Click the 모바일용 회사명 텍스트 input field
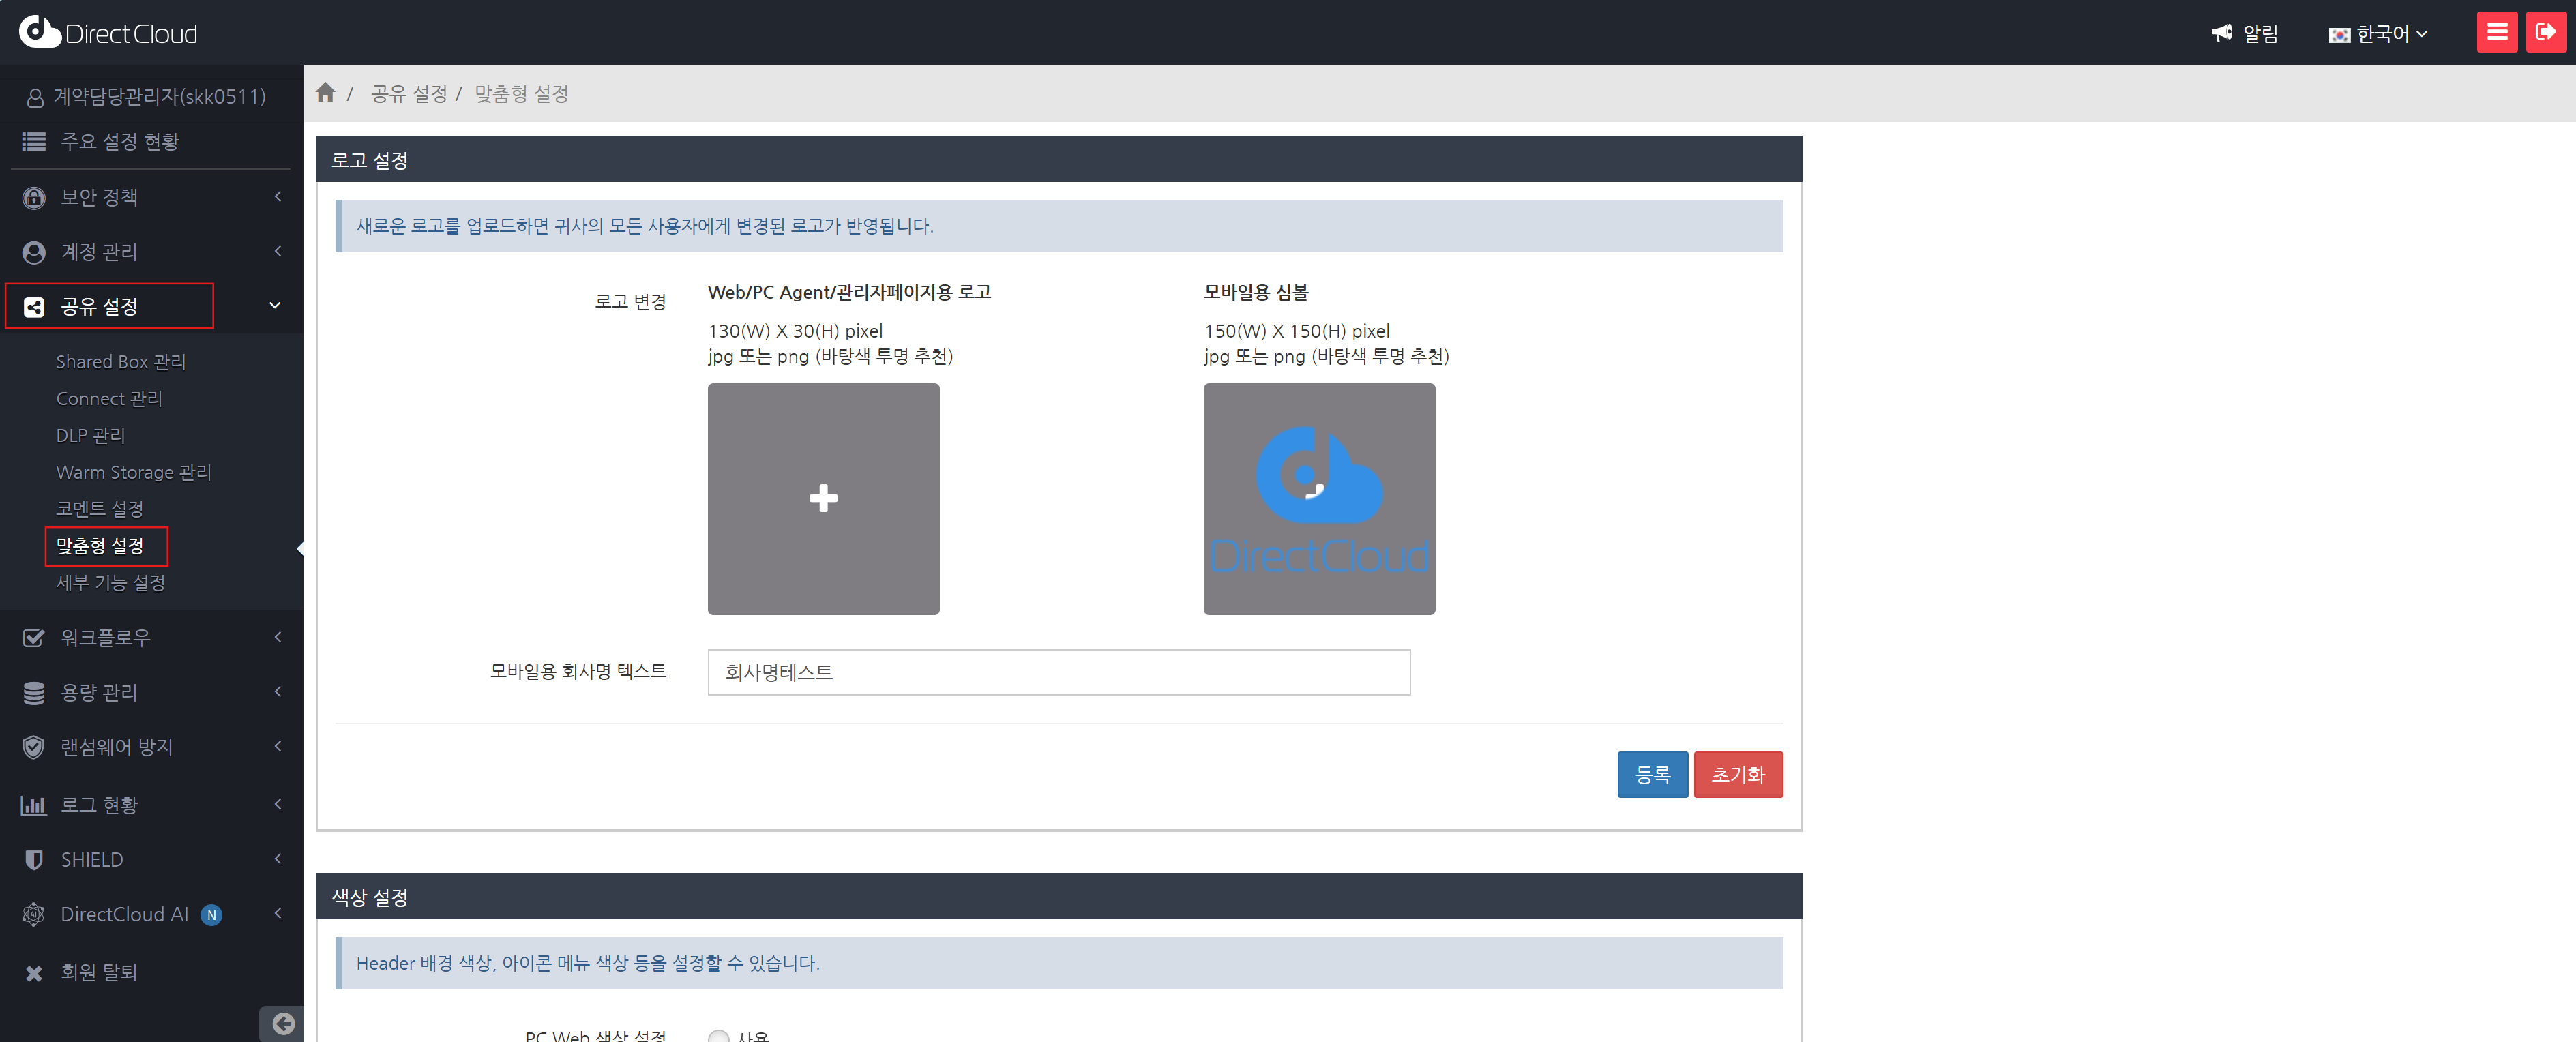This screenshot has height=1042, width=2576. pyautogui.click(x=1058, y=672)
